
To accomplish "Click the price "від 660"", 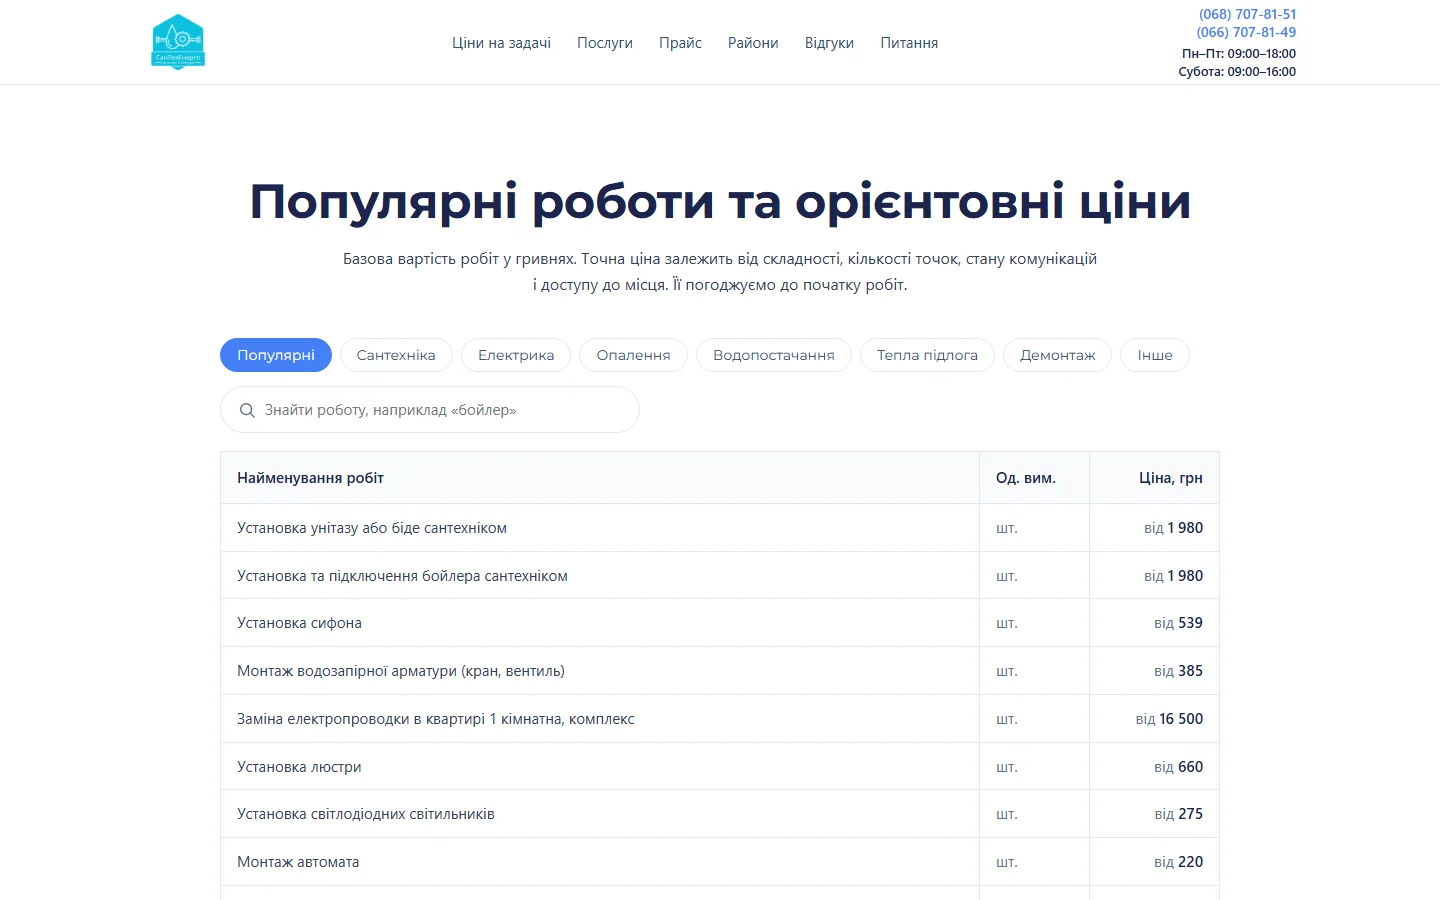I will 1178,767.
